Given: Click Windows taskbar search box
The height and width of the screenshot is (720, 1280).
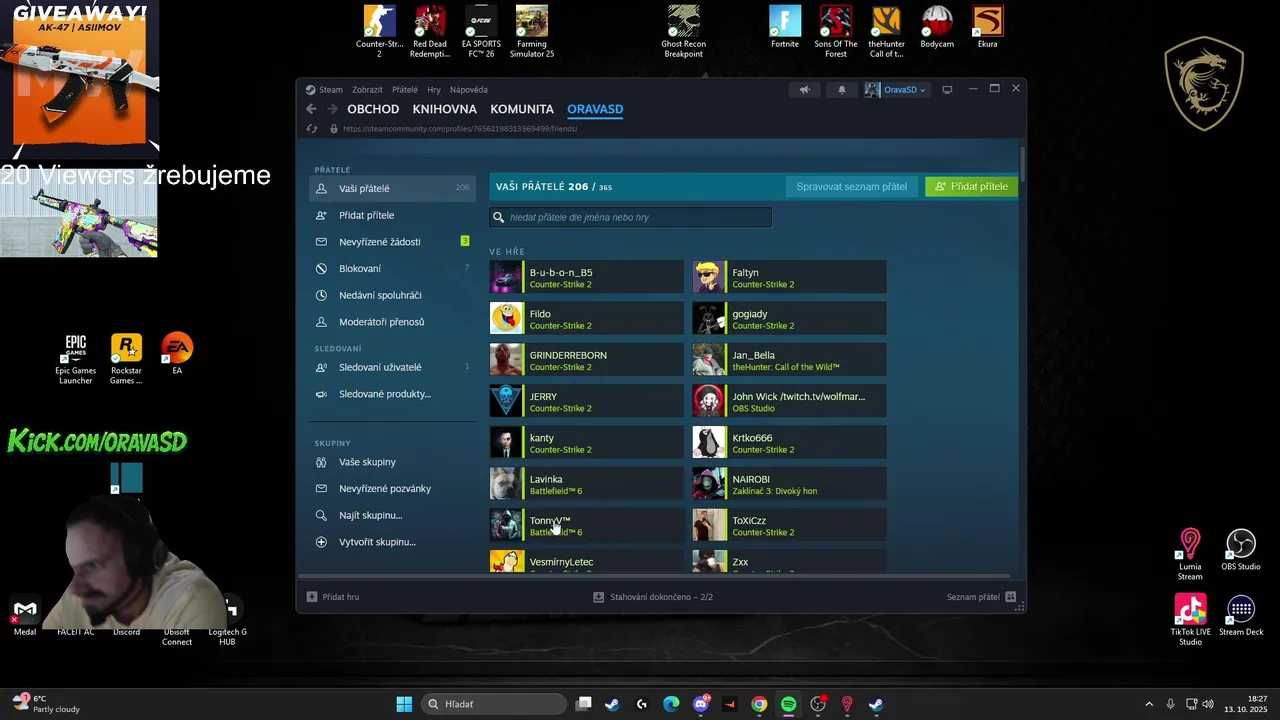Looking at the screenshot, I should point(494,704).
